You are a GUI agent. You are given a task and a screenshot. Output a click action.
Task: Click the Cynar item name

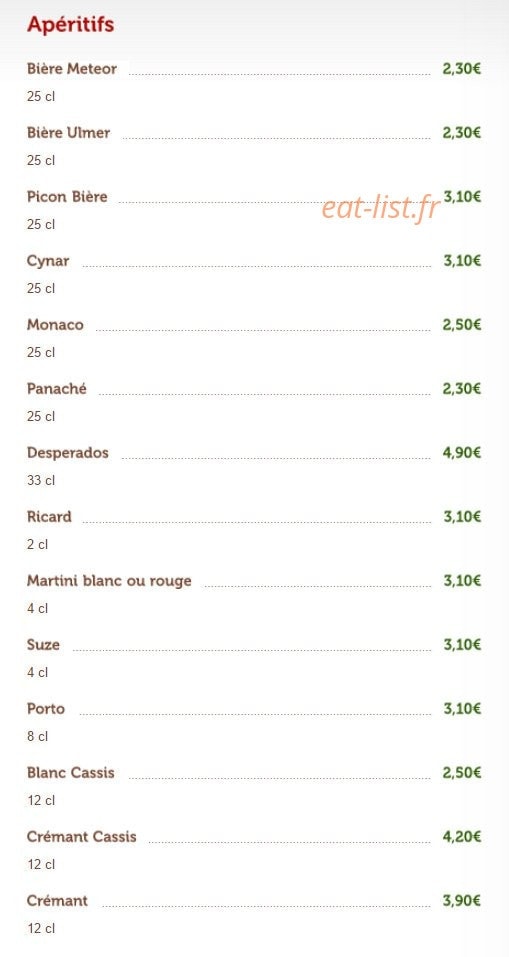coord(48,261)
